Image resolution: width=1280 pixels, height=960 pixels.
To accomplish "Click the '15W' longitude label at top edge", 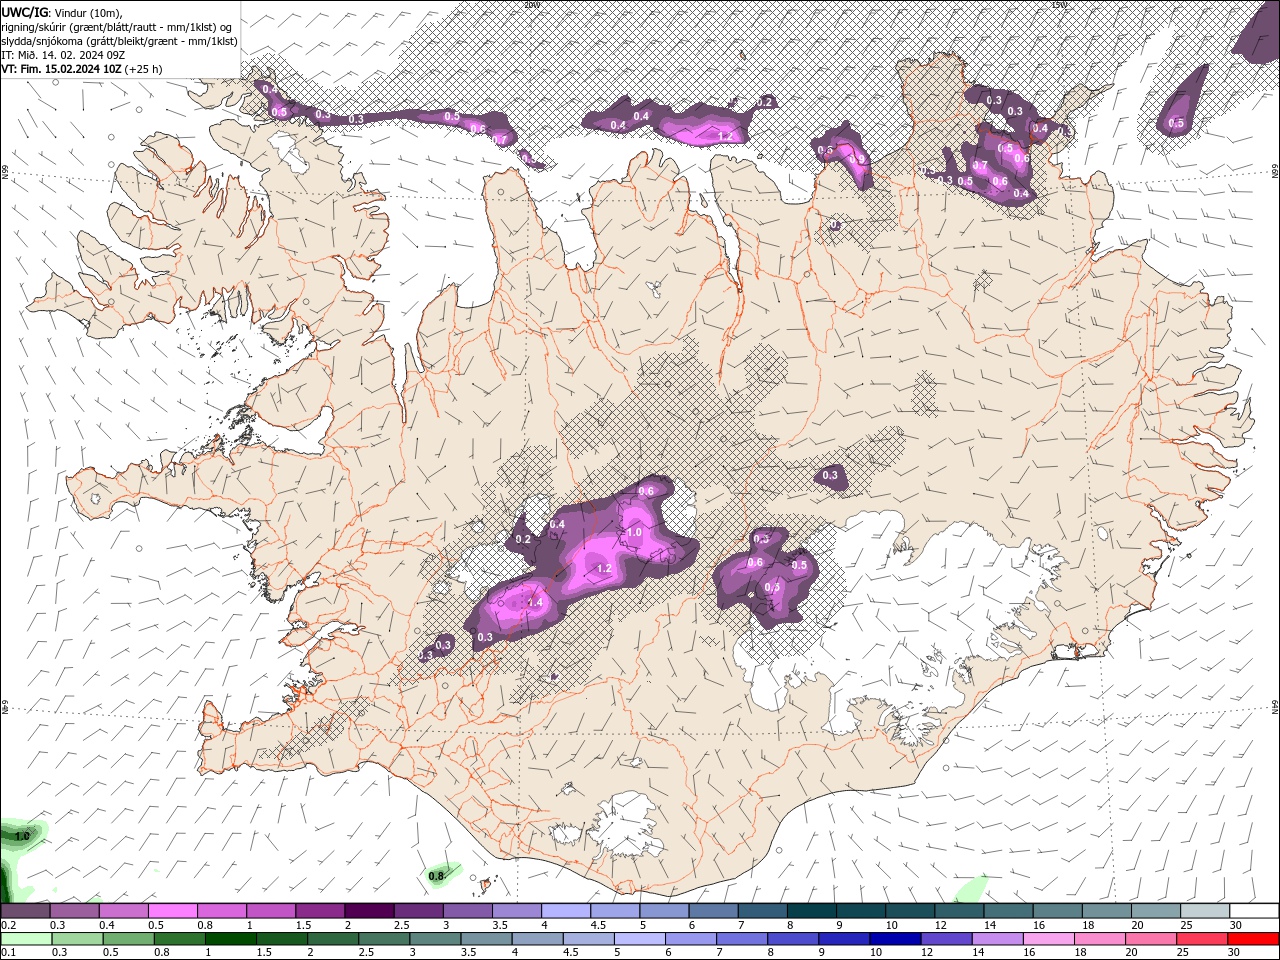I will click(1059, 4).
